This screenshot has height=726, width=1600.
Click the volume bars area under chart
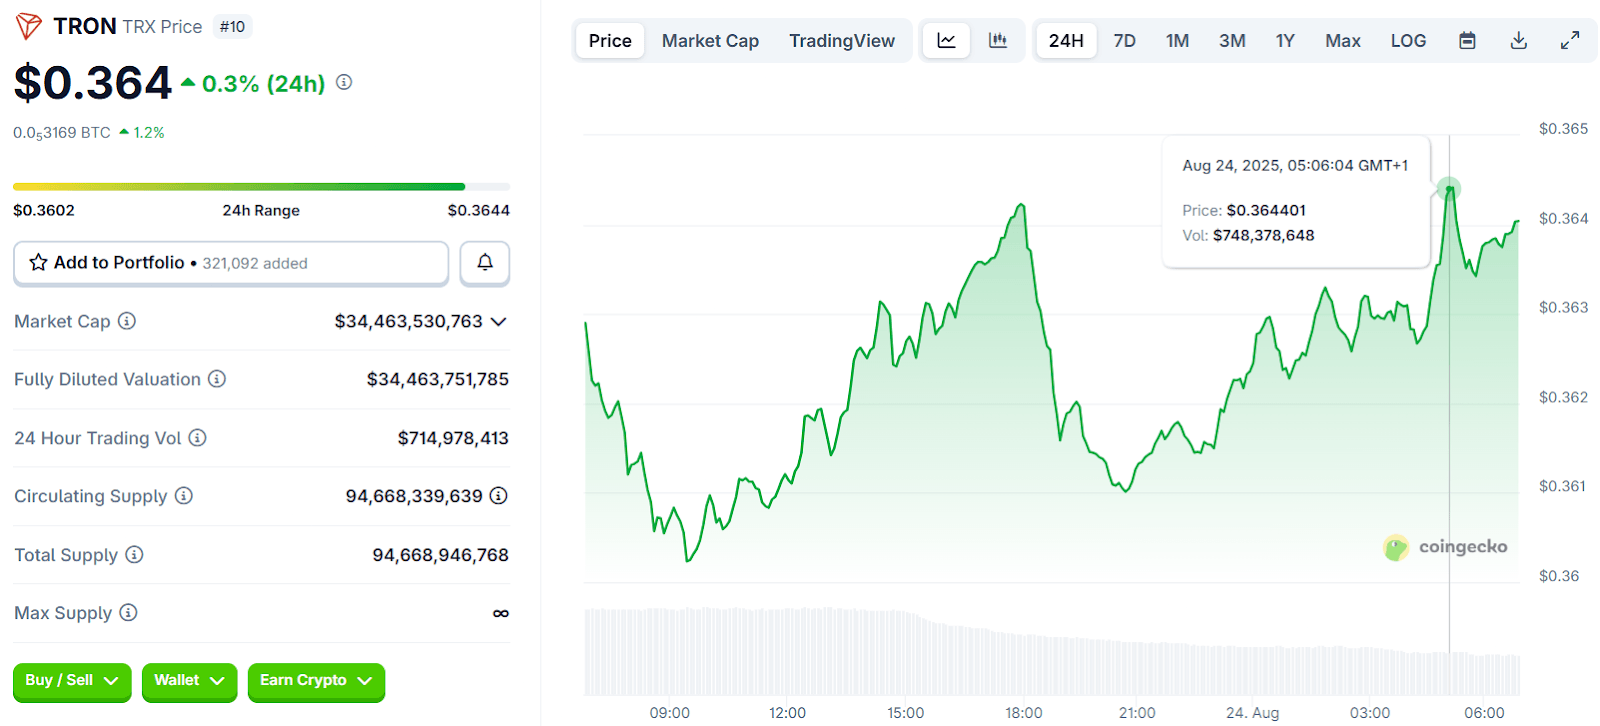1052,652
